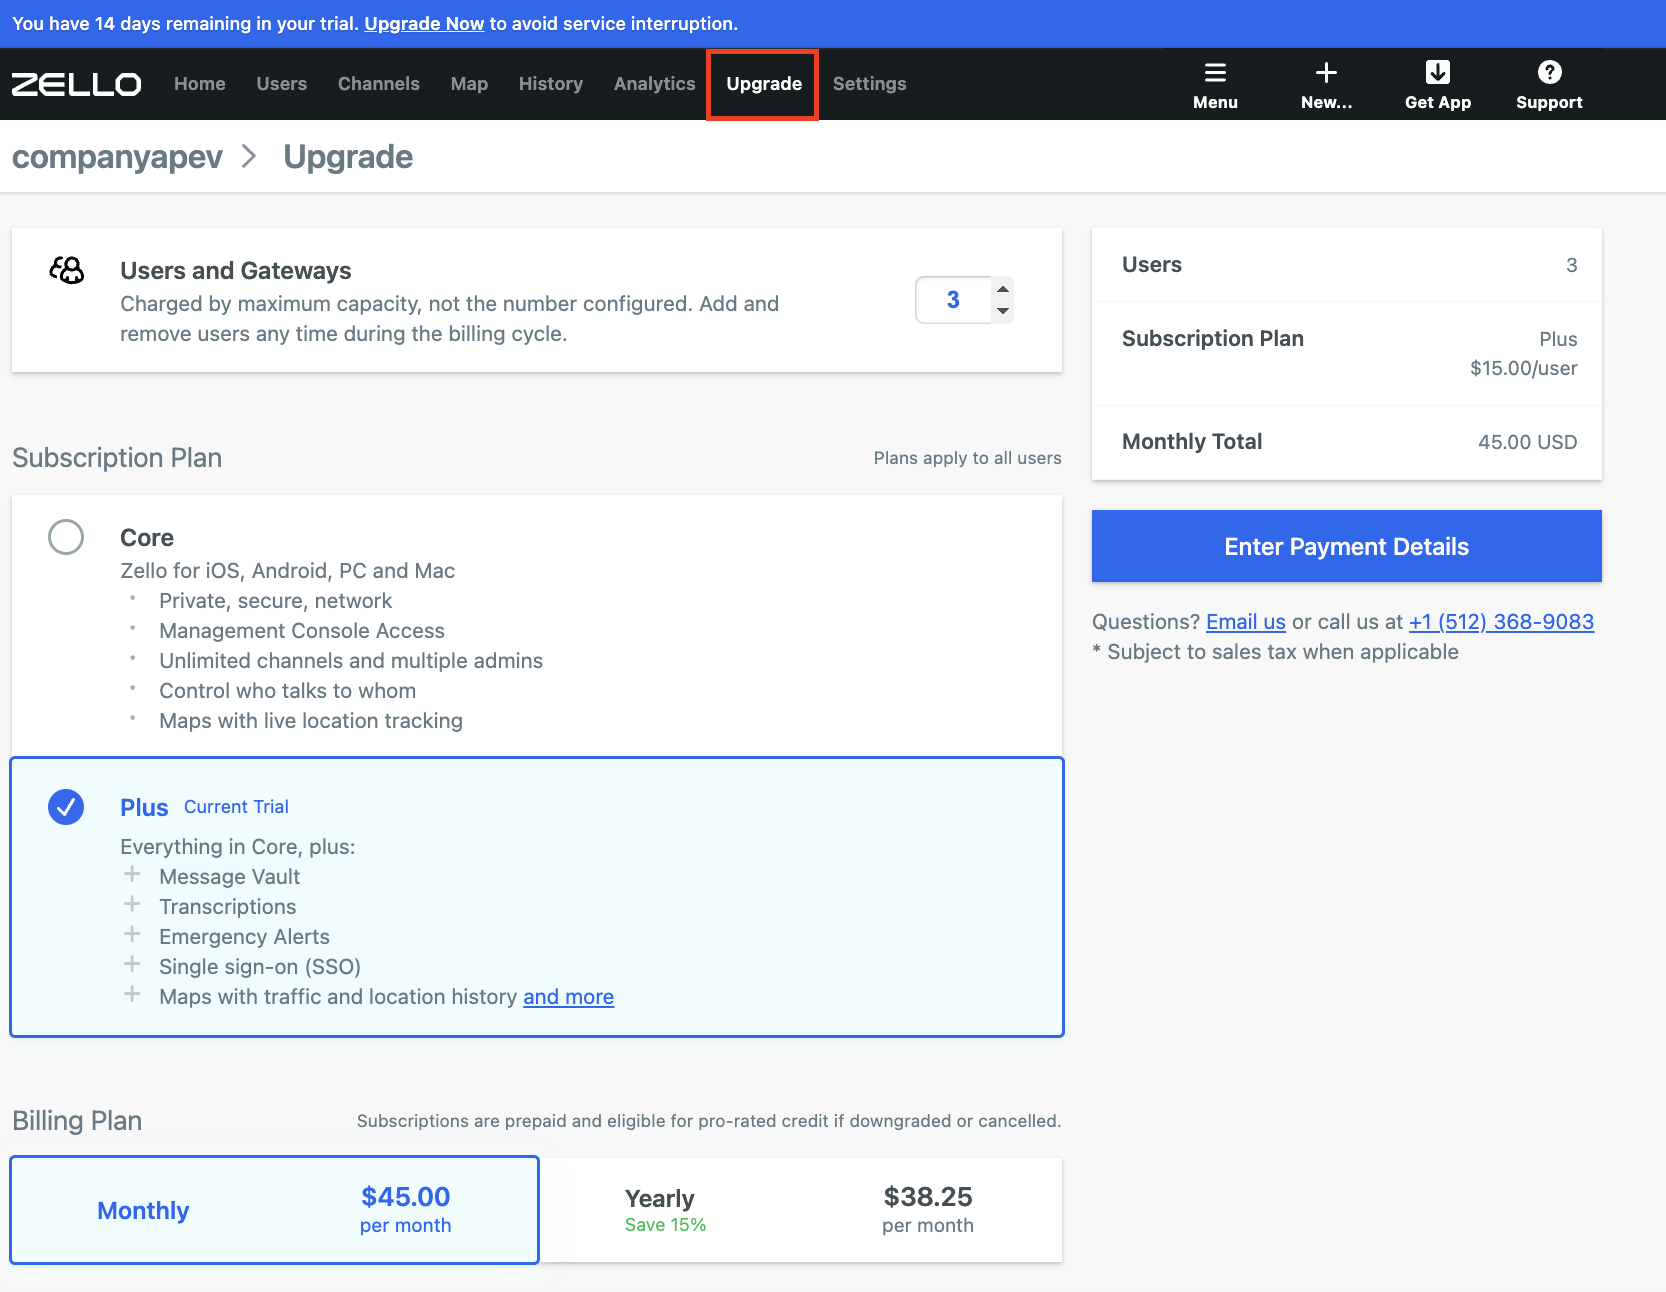Click the phone number link
The image size is (1666, 1292).
(1501, 622)
